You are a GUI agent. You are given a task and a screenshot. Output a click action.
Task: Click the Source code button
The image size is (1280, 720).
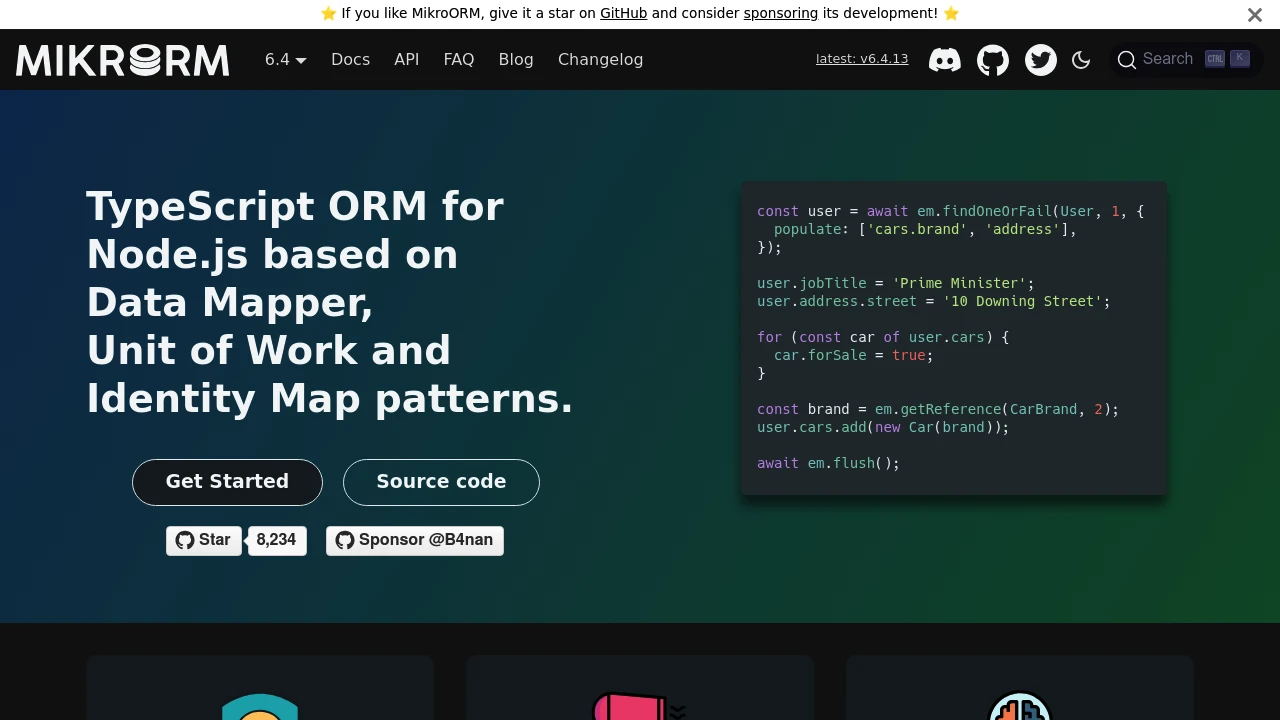coord(441,482)
